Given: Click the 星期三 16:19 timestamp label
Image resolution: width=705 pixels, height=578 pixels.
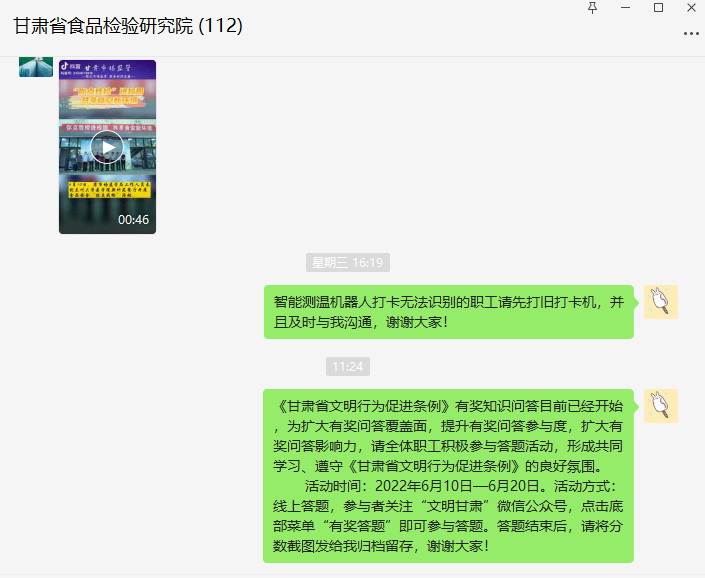Looking at the screenshot, I should coord(348,262).
